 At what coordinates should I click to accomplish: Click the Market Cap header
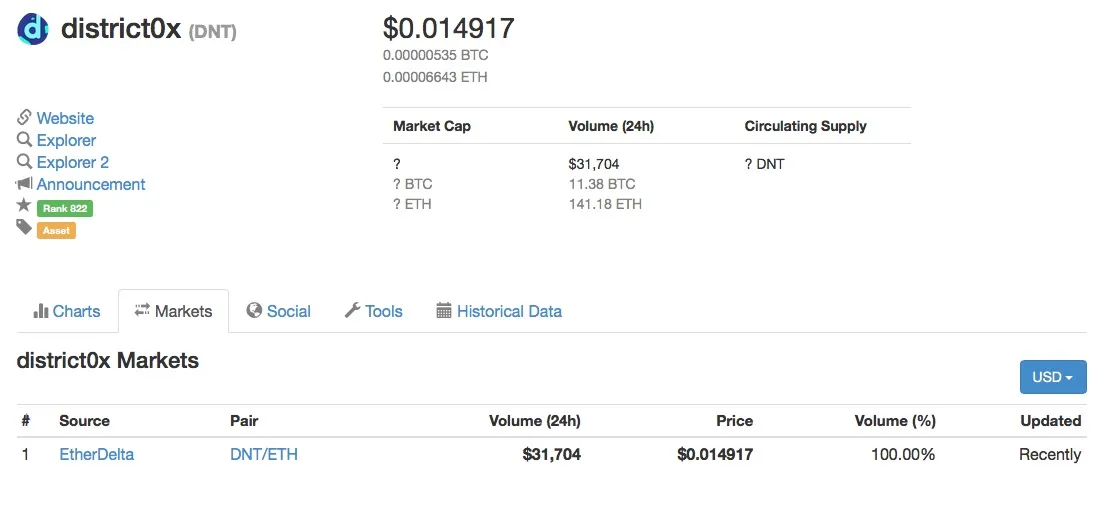point(432,126)
